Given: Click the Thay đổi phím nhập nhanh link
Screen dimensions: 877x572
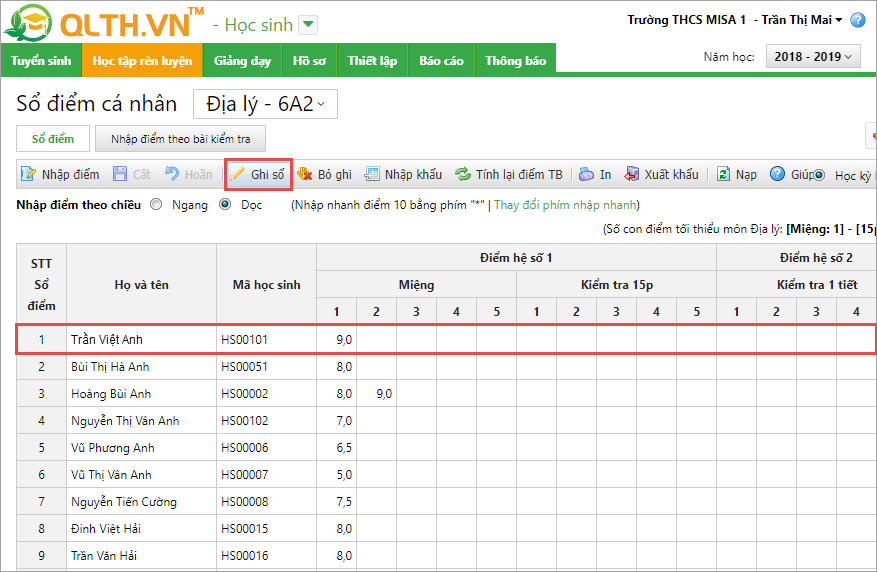Looking at the screenshot, I should coord(565,204).
